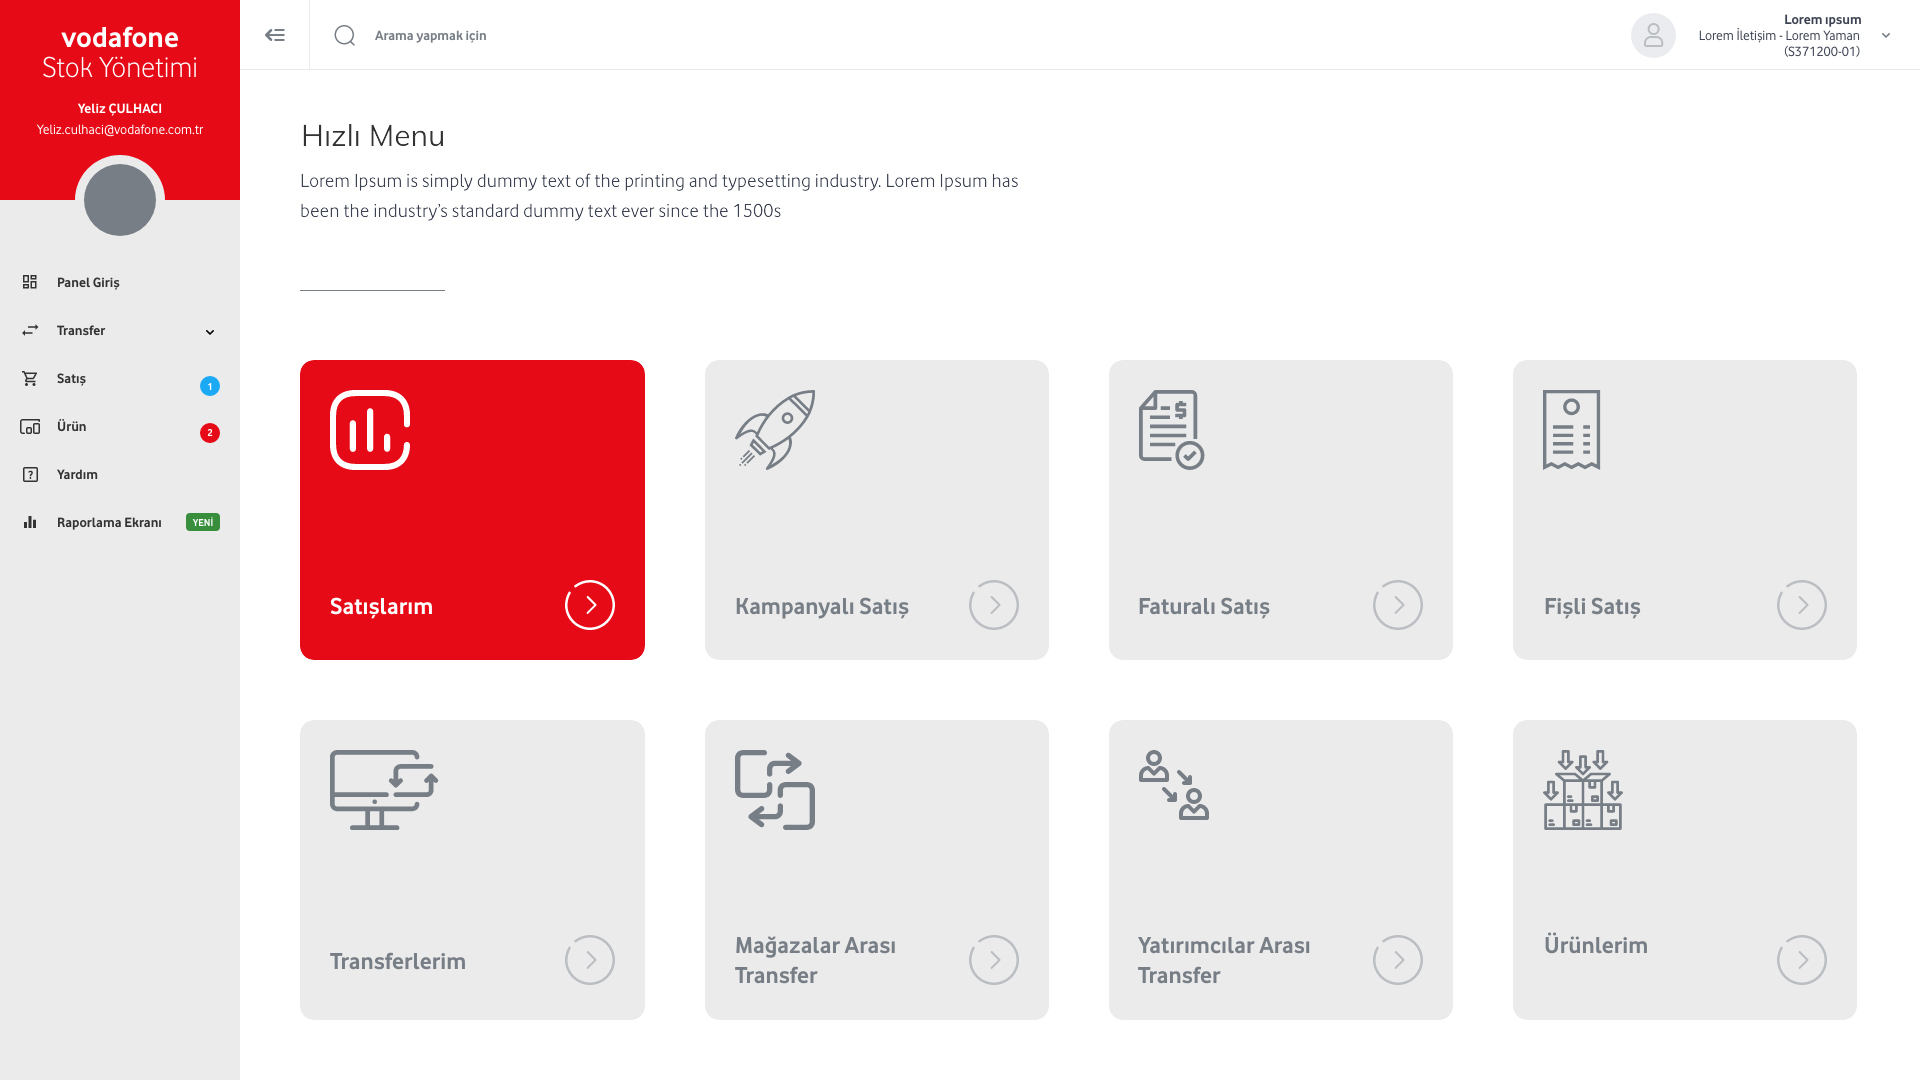
Task: Click the 'vodafone Stok Yönetimi' logo text
Action: (120, 52)
